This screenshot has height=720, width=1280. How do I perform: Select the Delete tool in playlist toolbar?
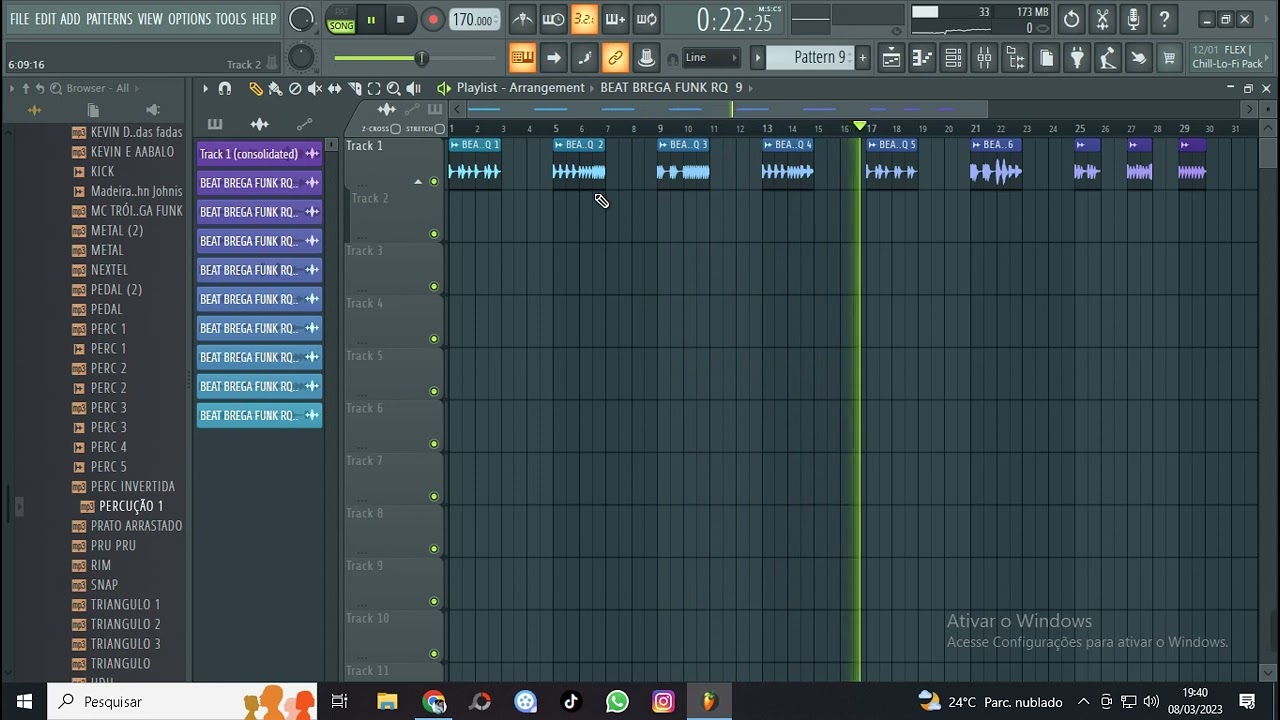pos(295,88)
